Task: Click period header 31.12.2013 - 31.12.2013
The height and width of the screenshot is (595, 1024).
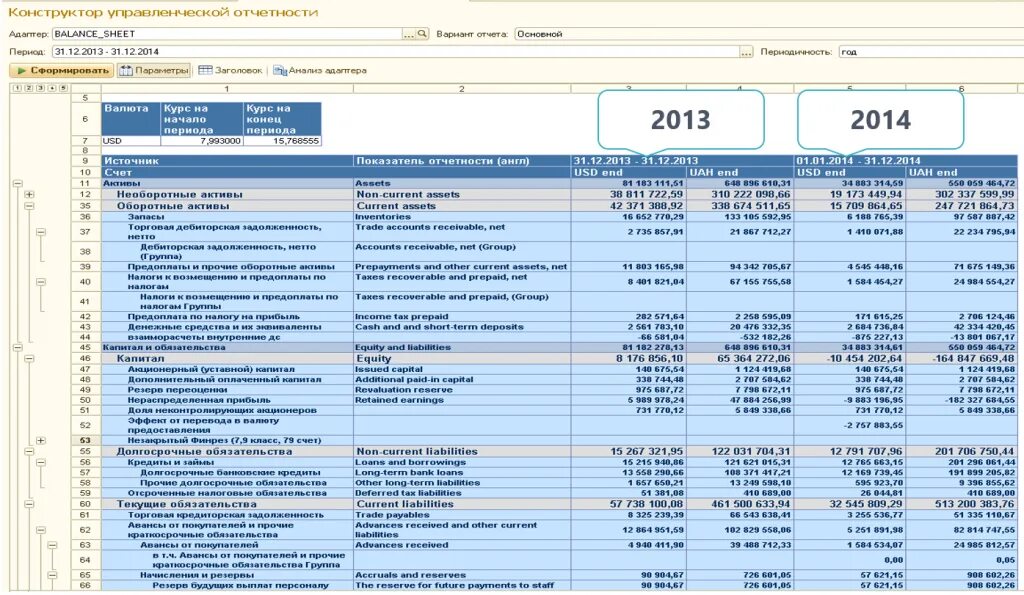Action: click(682, 161)
